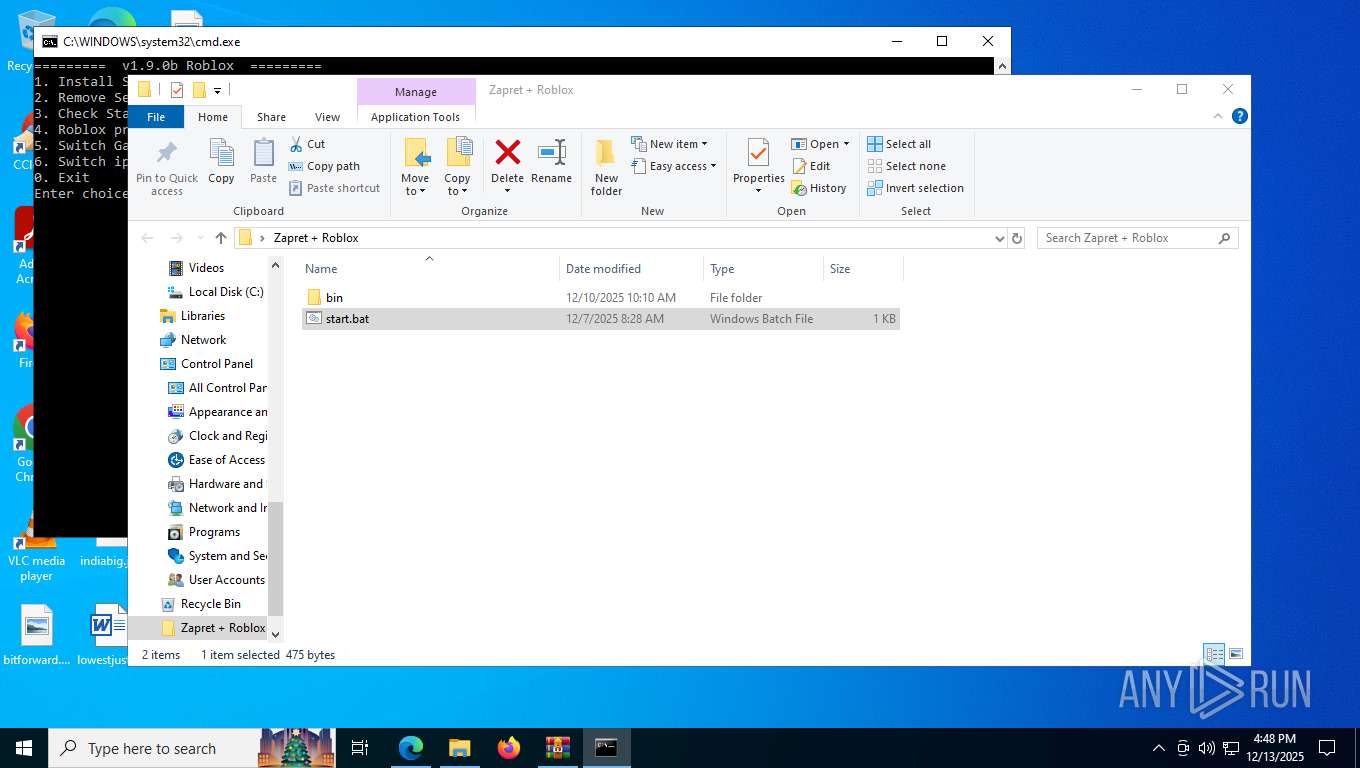The height and width of the screenshot is (768, 1360).
Task: Open the File menu tab
Action: pyautogui.click(x=156, y=117)
